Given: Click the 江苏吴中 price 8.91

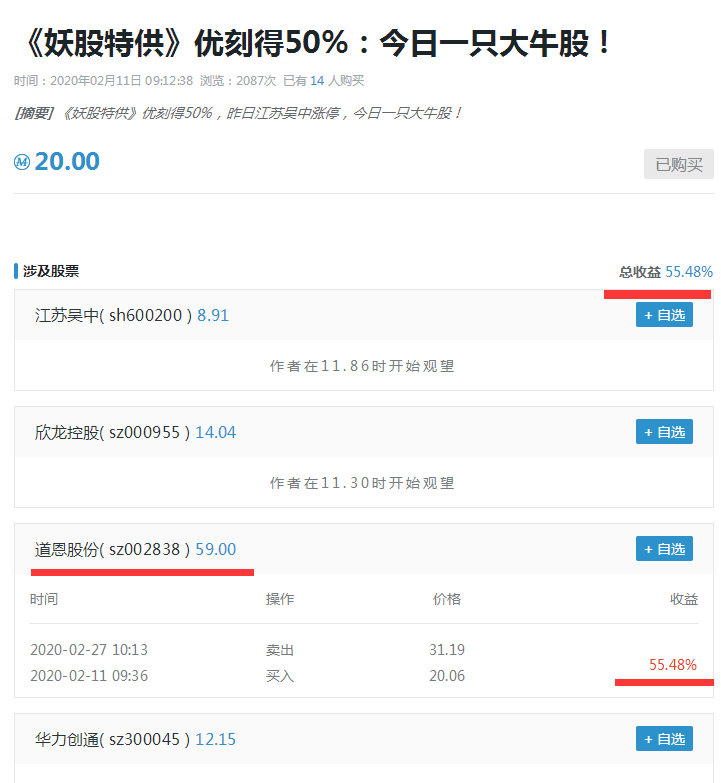Looking at the screenshot, I should tap(213, 316).
